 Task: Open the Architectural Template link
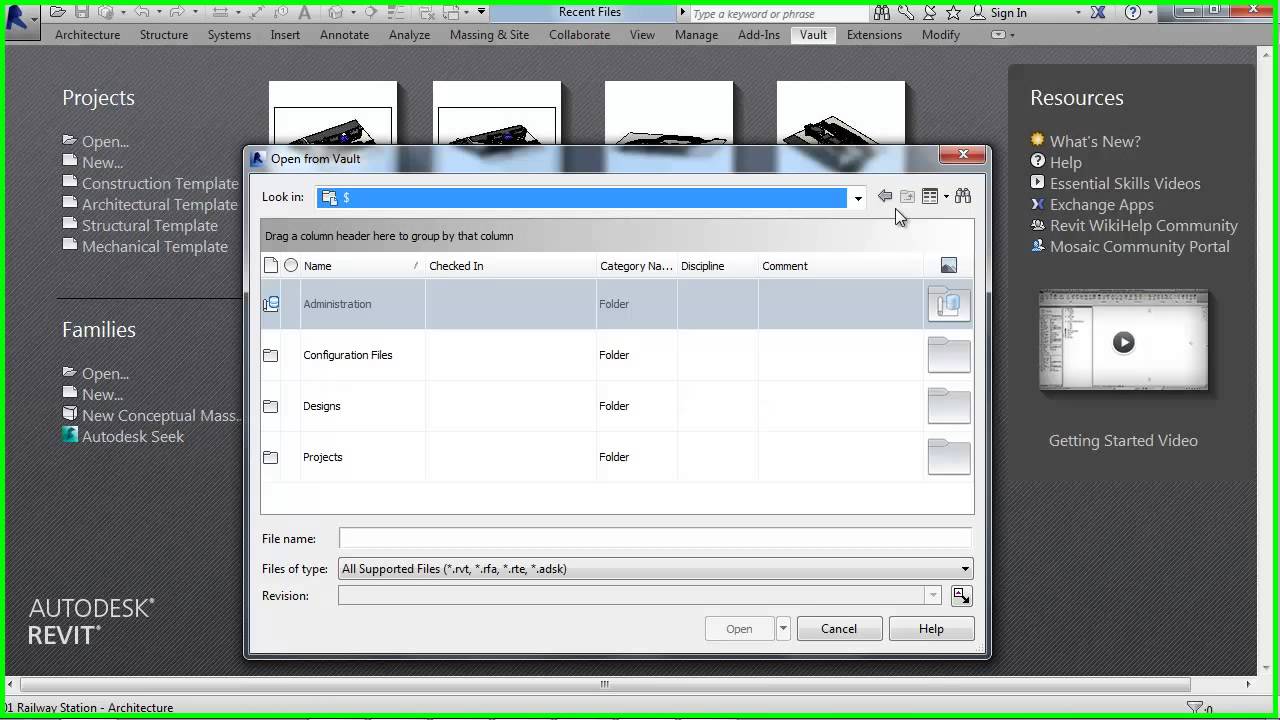coord(160,204)
